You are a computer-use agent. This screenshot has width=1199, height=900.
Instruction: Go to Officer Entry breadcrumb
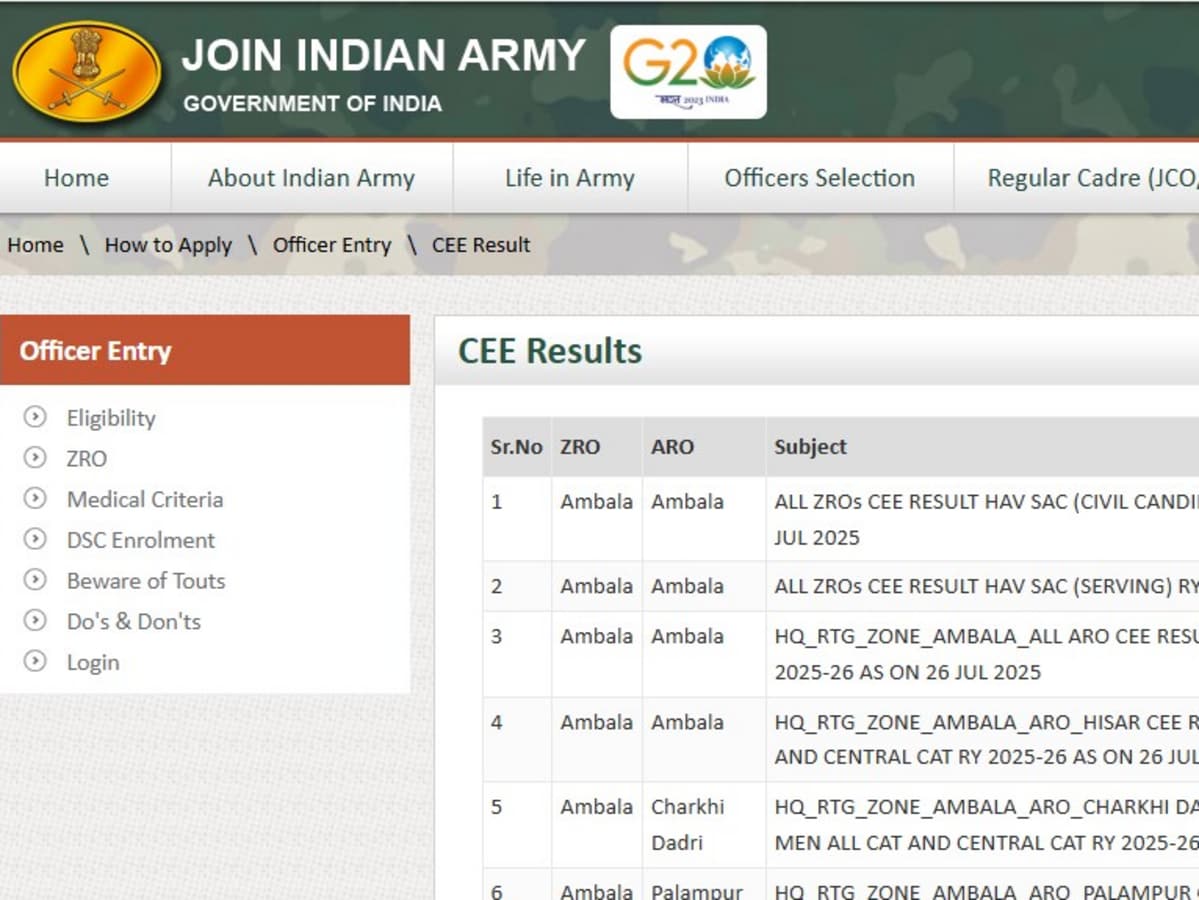click(x=332, y=245)
